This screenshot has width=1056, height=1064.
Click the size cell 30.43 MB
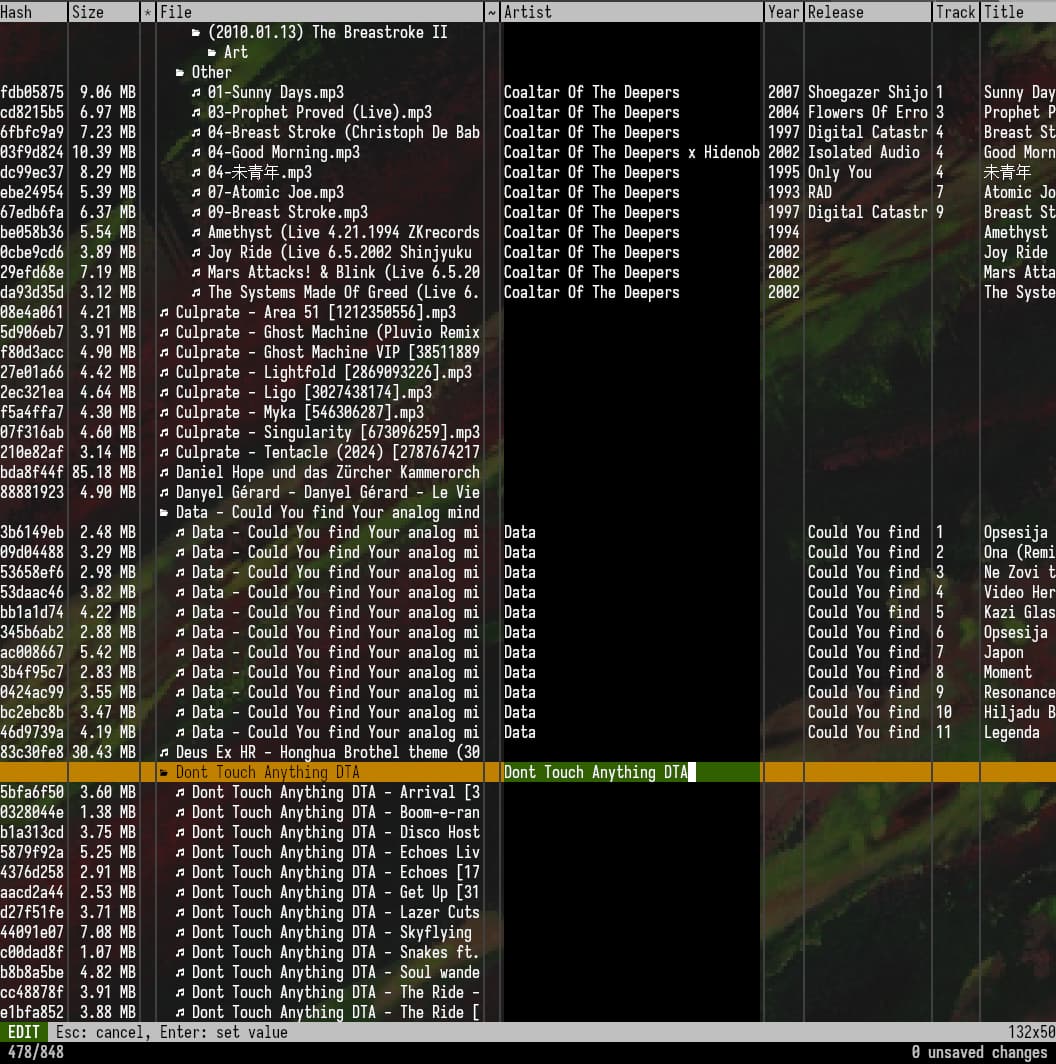[104, 753]
